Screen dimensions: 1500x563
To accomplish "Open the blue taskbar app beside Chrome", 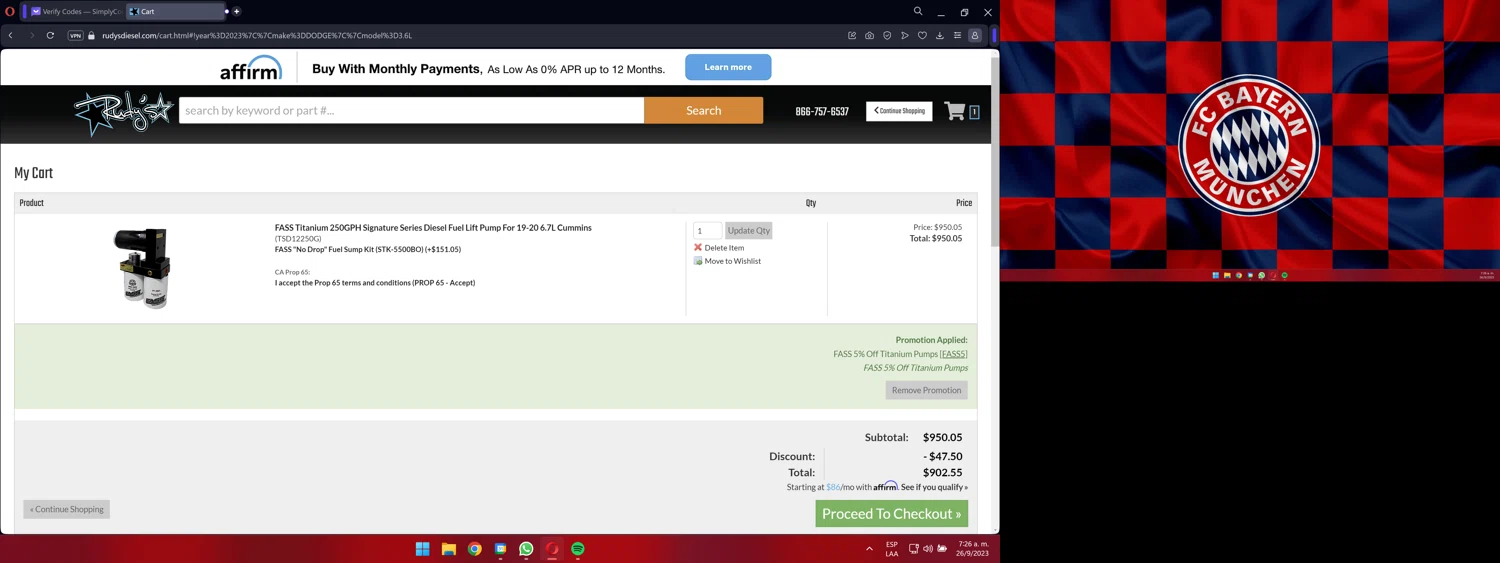I will (x=501, y=549).
